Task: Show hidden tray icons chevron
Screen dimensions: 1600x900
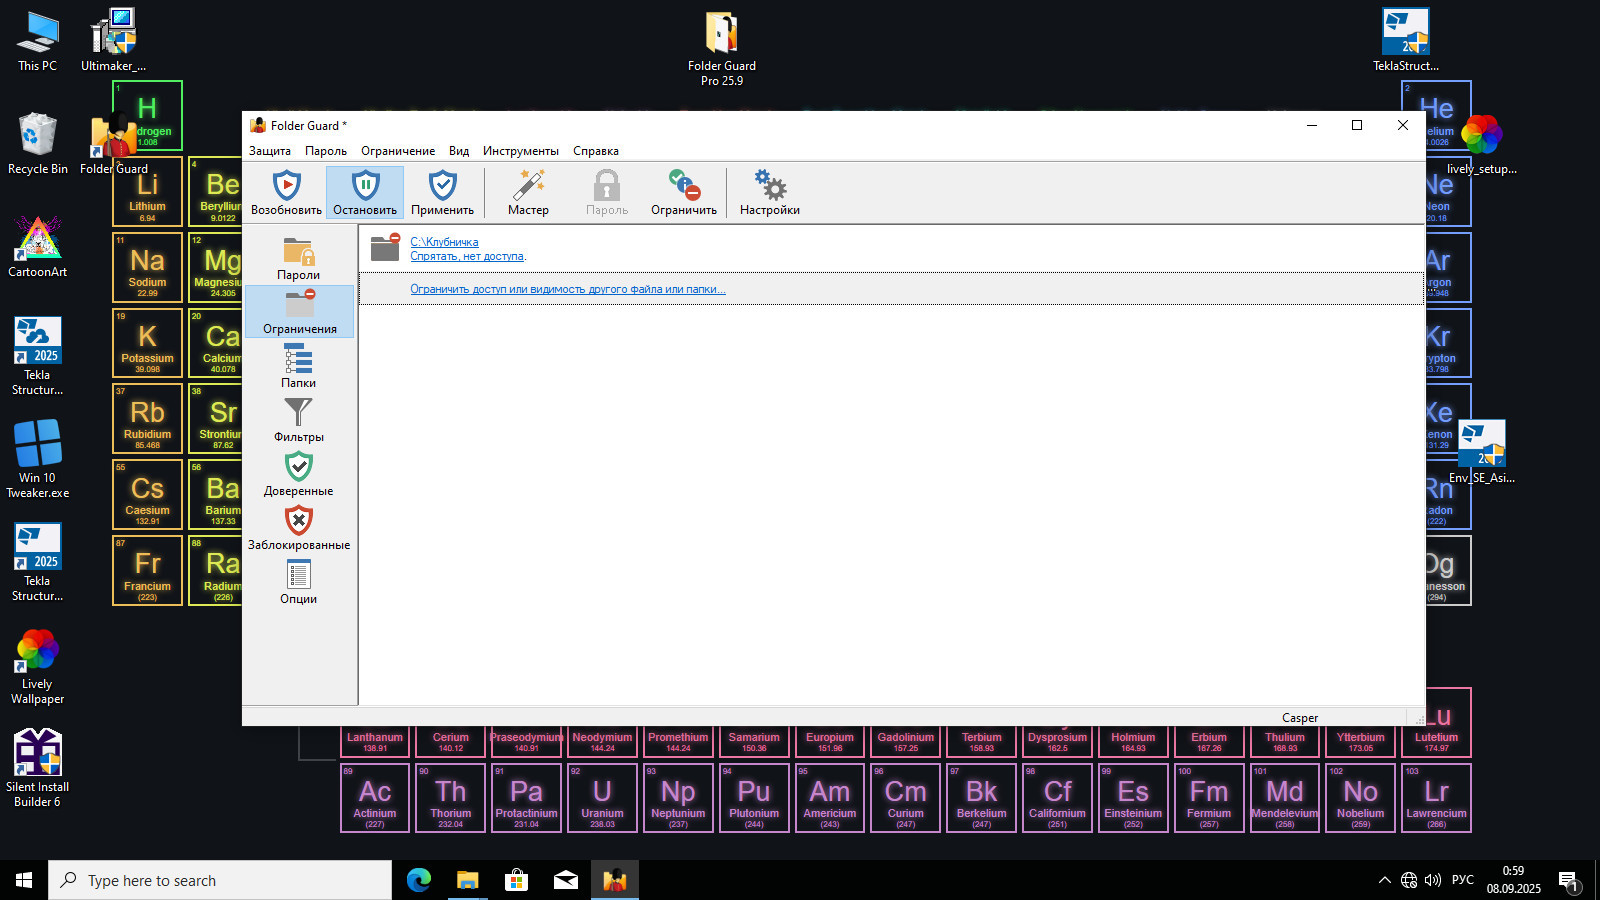Action: tap(1384, 880)
